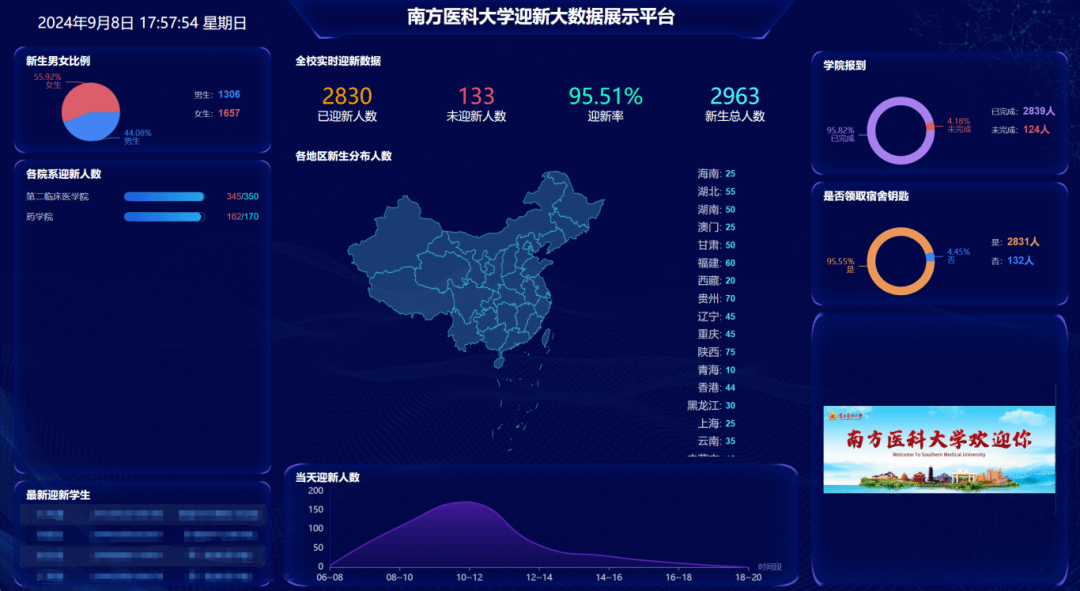Click the 2830 已迎新人数 statistic
Viewport: 1080px width, 591px height.
(347, 104)
